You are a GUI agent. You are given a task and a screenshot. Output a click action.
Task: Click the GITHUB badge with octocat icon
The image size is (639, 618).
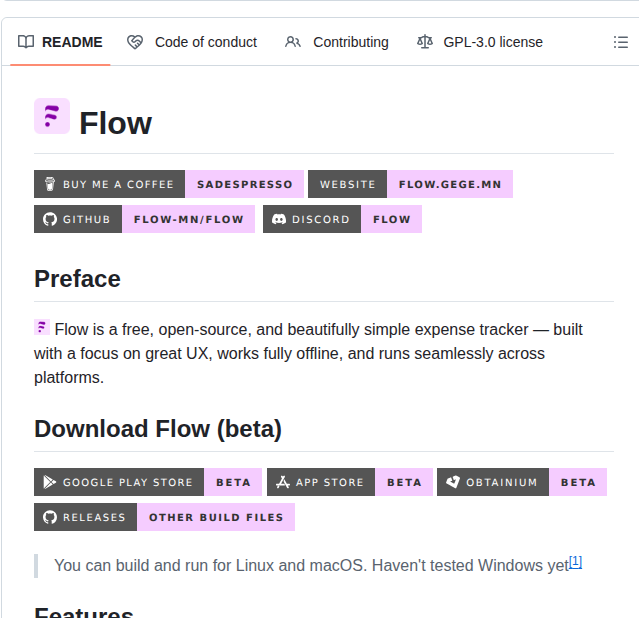[x=78, y=219]
